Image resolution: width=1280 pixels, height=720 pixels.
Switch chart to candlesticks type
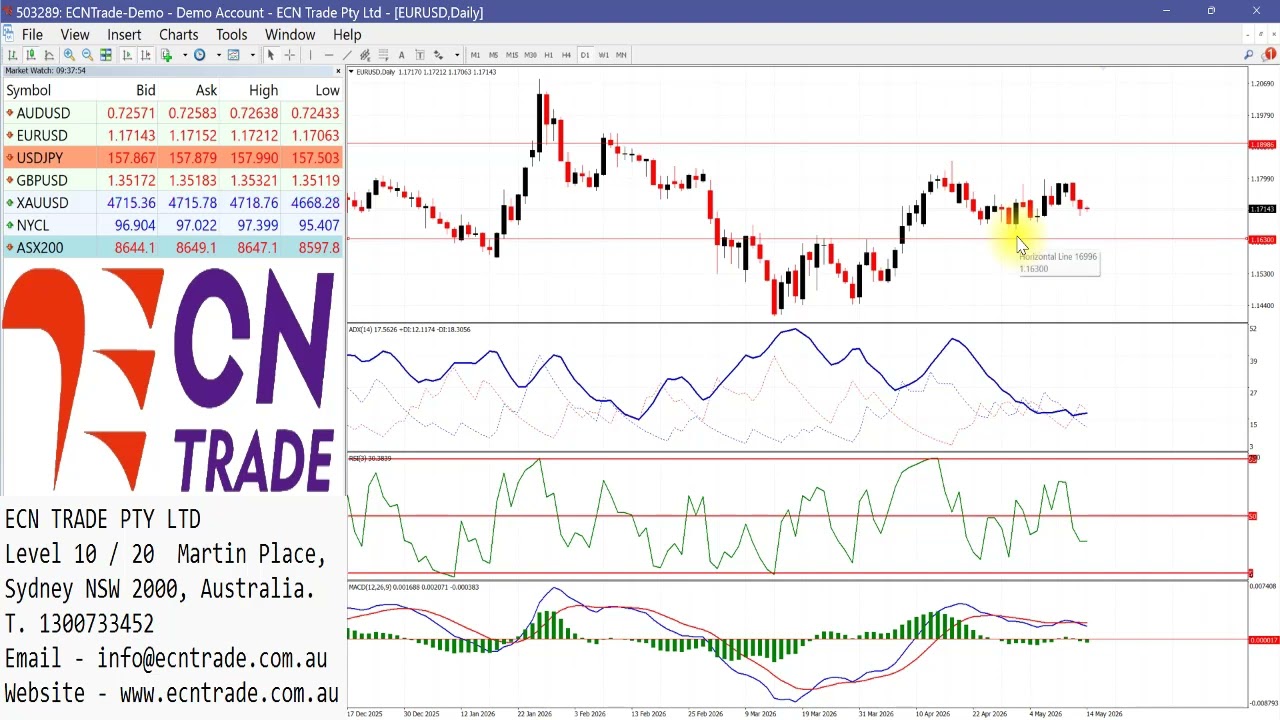coord(31,55)
